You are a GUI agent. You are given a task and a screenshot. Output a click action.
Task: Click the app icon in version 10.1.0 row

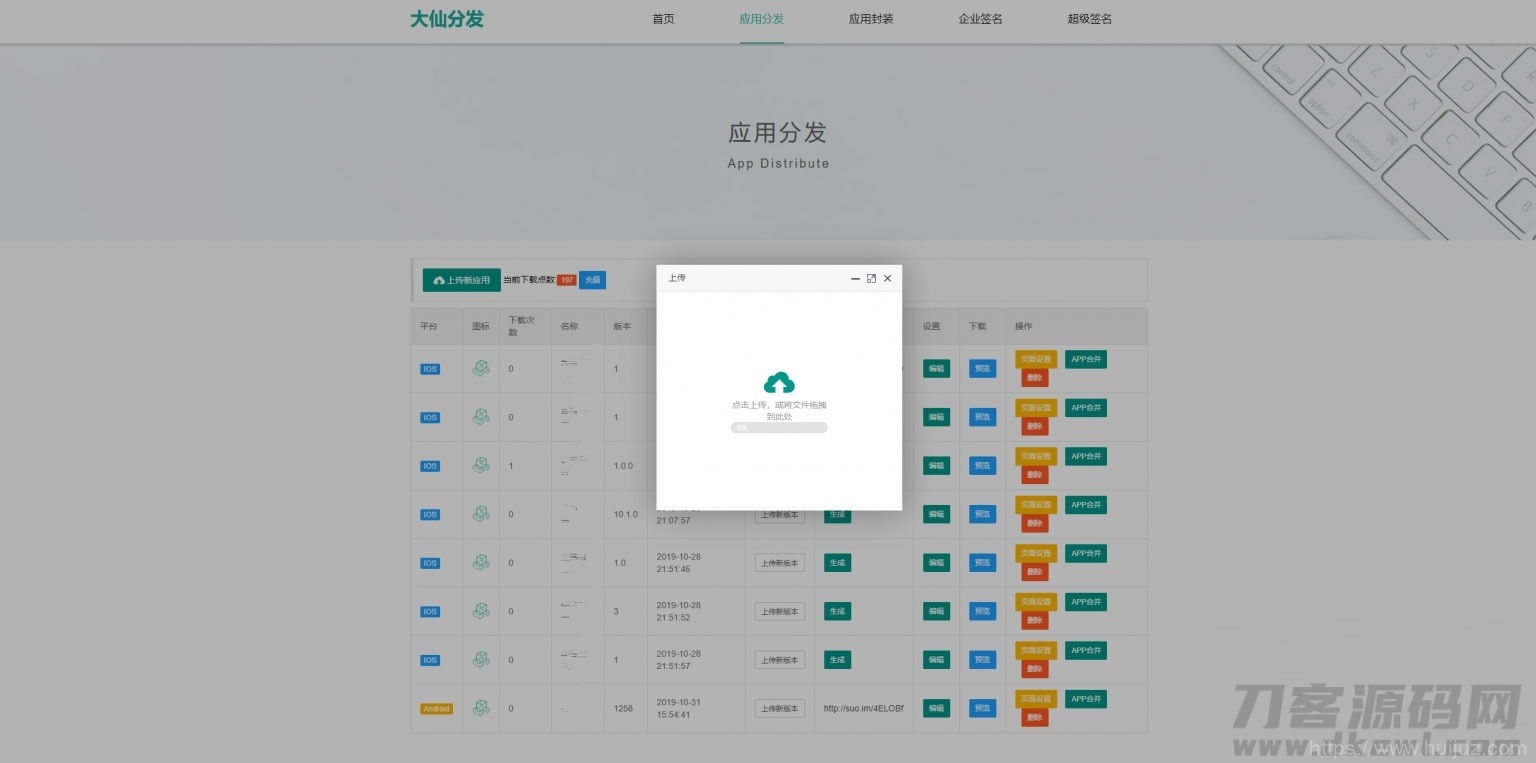pos(481,514)
